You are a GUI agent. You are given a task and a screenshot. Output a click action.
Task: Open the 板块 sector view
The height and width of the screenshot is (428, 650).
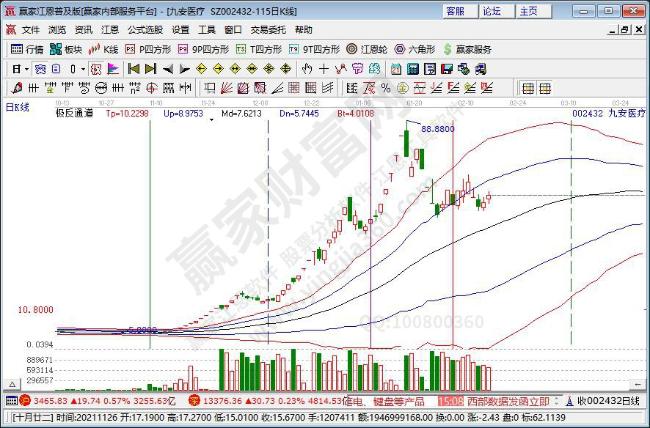pos(66,50)
